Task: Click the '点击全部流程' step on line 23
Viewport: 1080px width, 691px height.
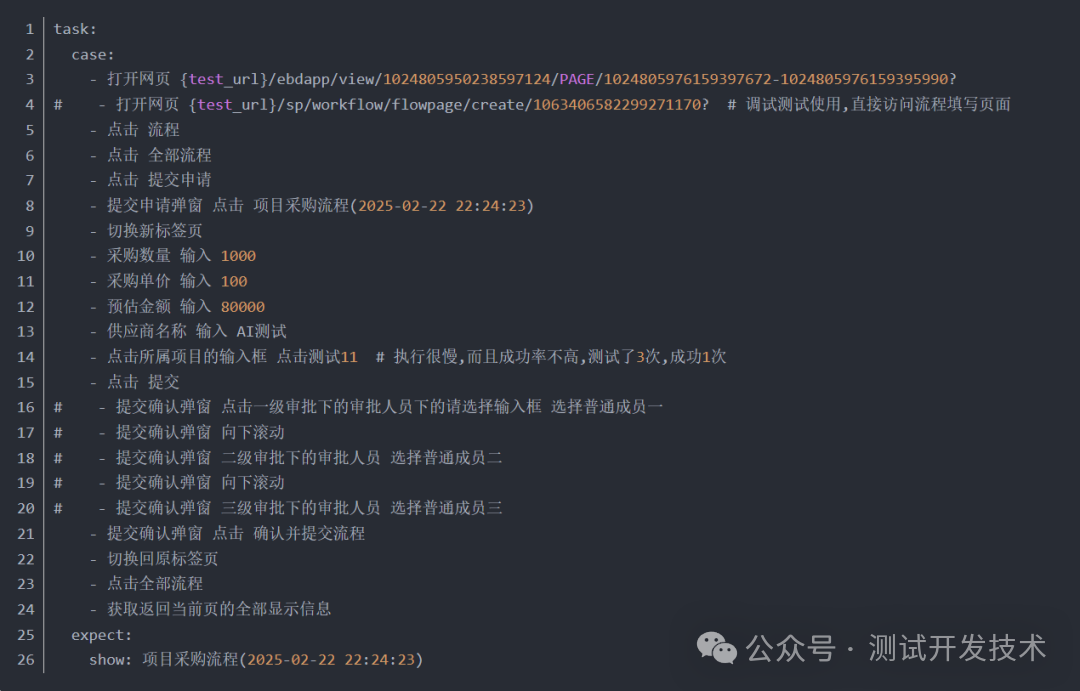Action: (x=155, y=584)
